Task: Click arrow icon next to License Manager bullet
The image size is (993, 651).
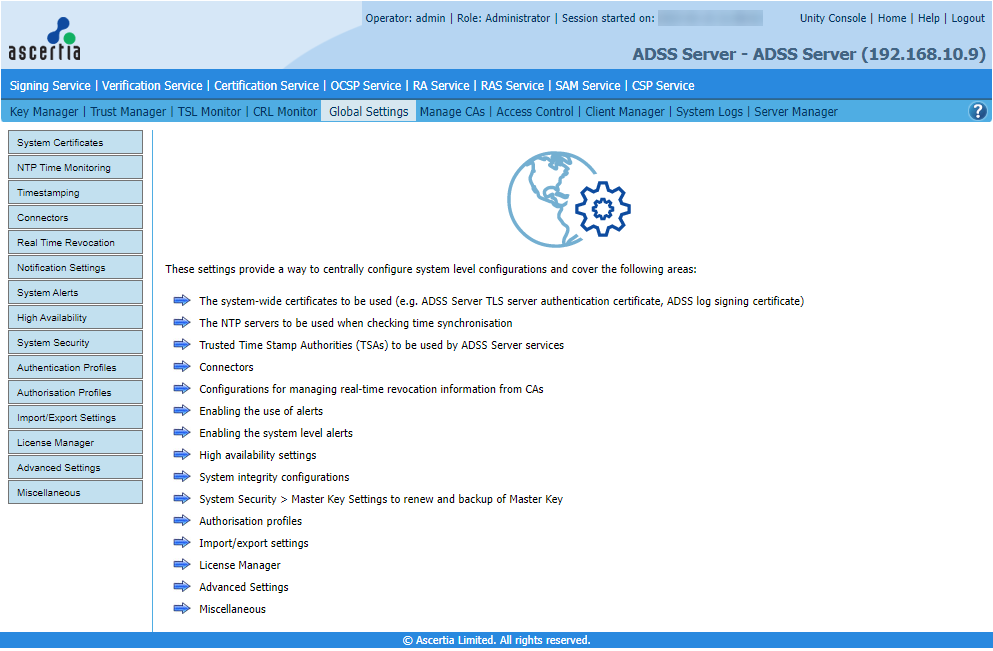Action: pyautogui.click(x=181, y=564)
